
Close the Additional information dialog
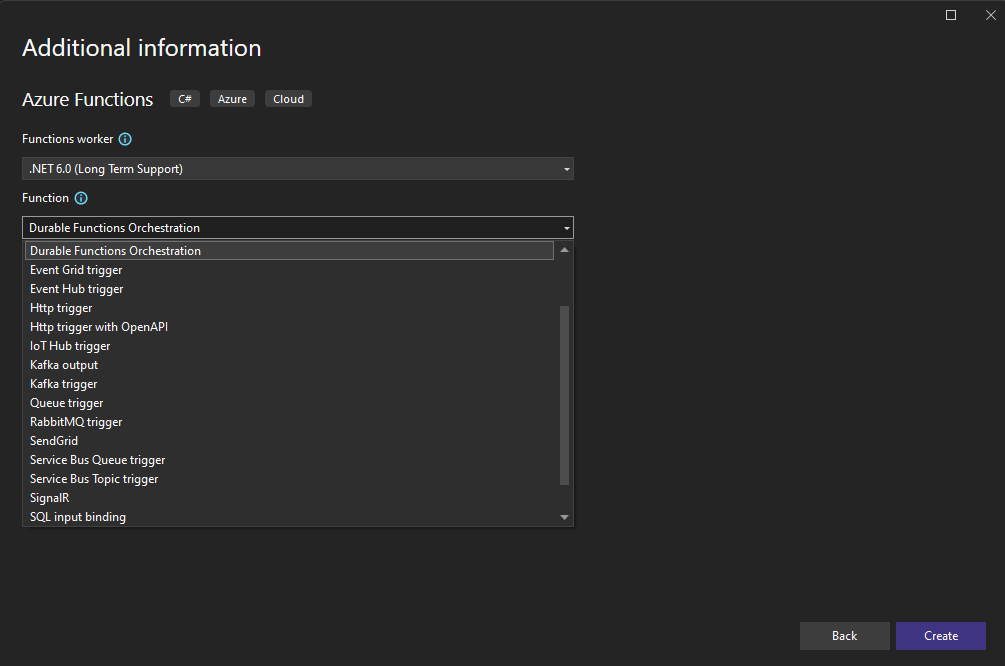[990, 15]
